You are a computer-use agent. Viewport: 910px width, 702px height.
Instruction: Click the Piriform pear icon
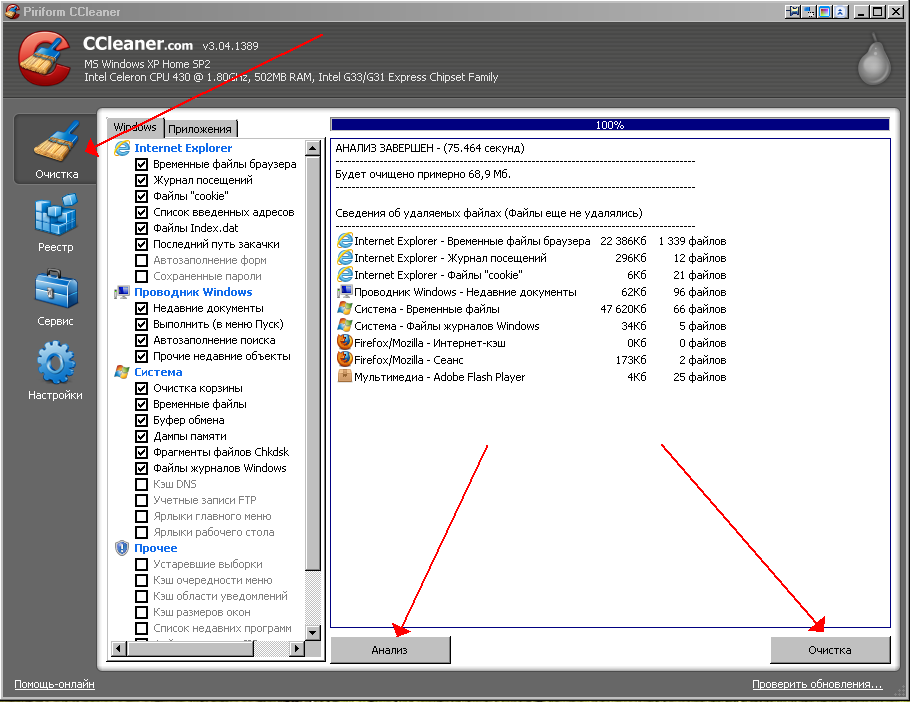[x=874, y=60]
